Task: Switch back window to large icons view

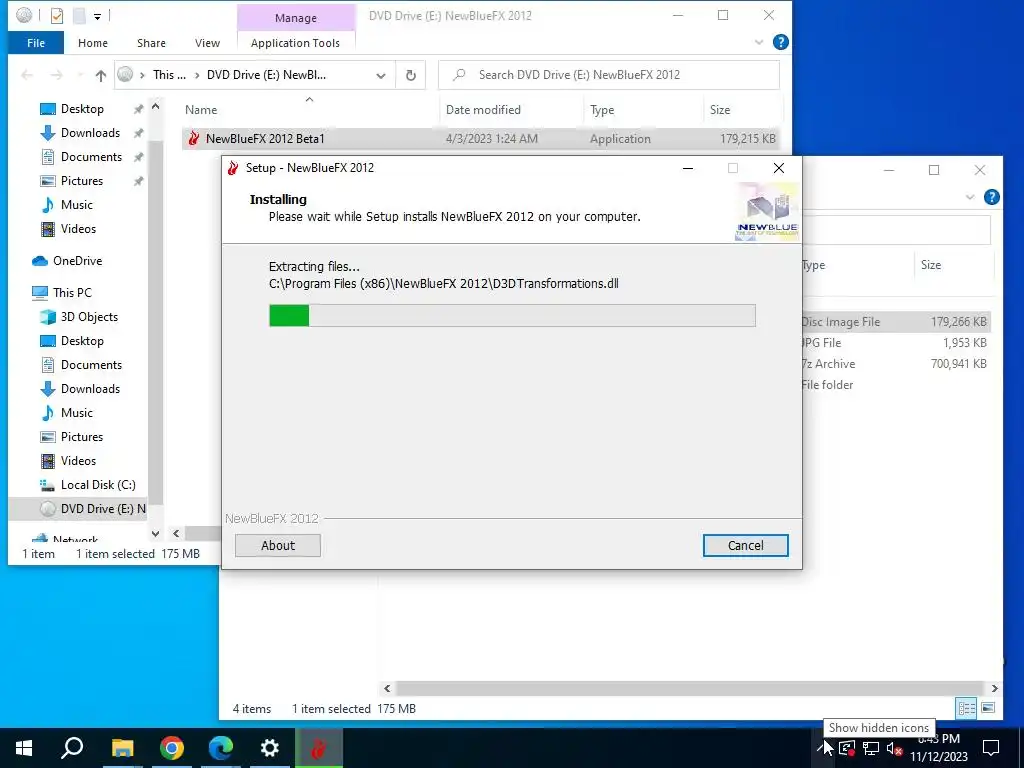Action: coord(988,708)
